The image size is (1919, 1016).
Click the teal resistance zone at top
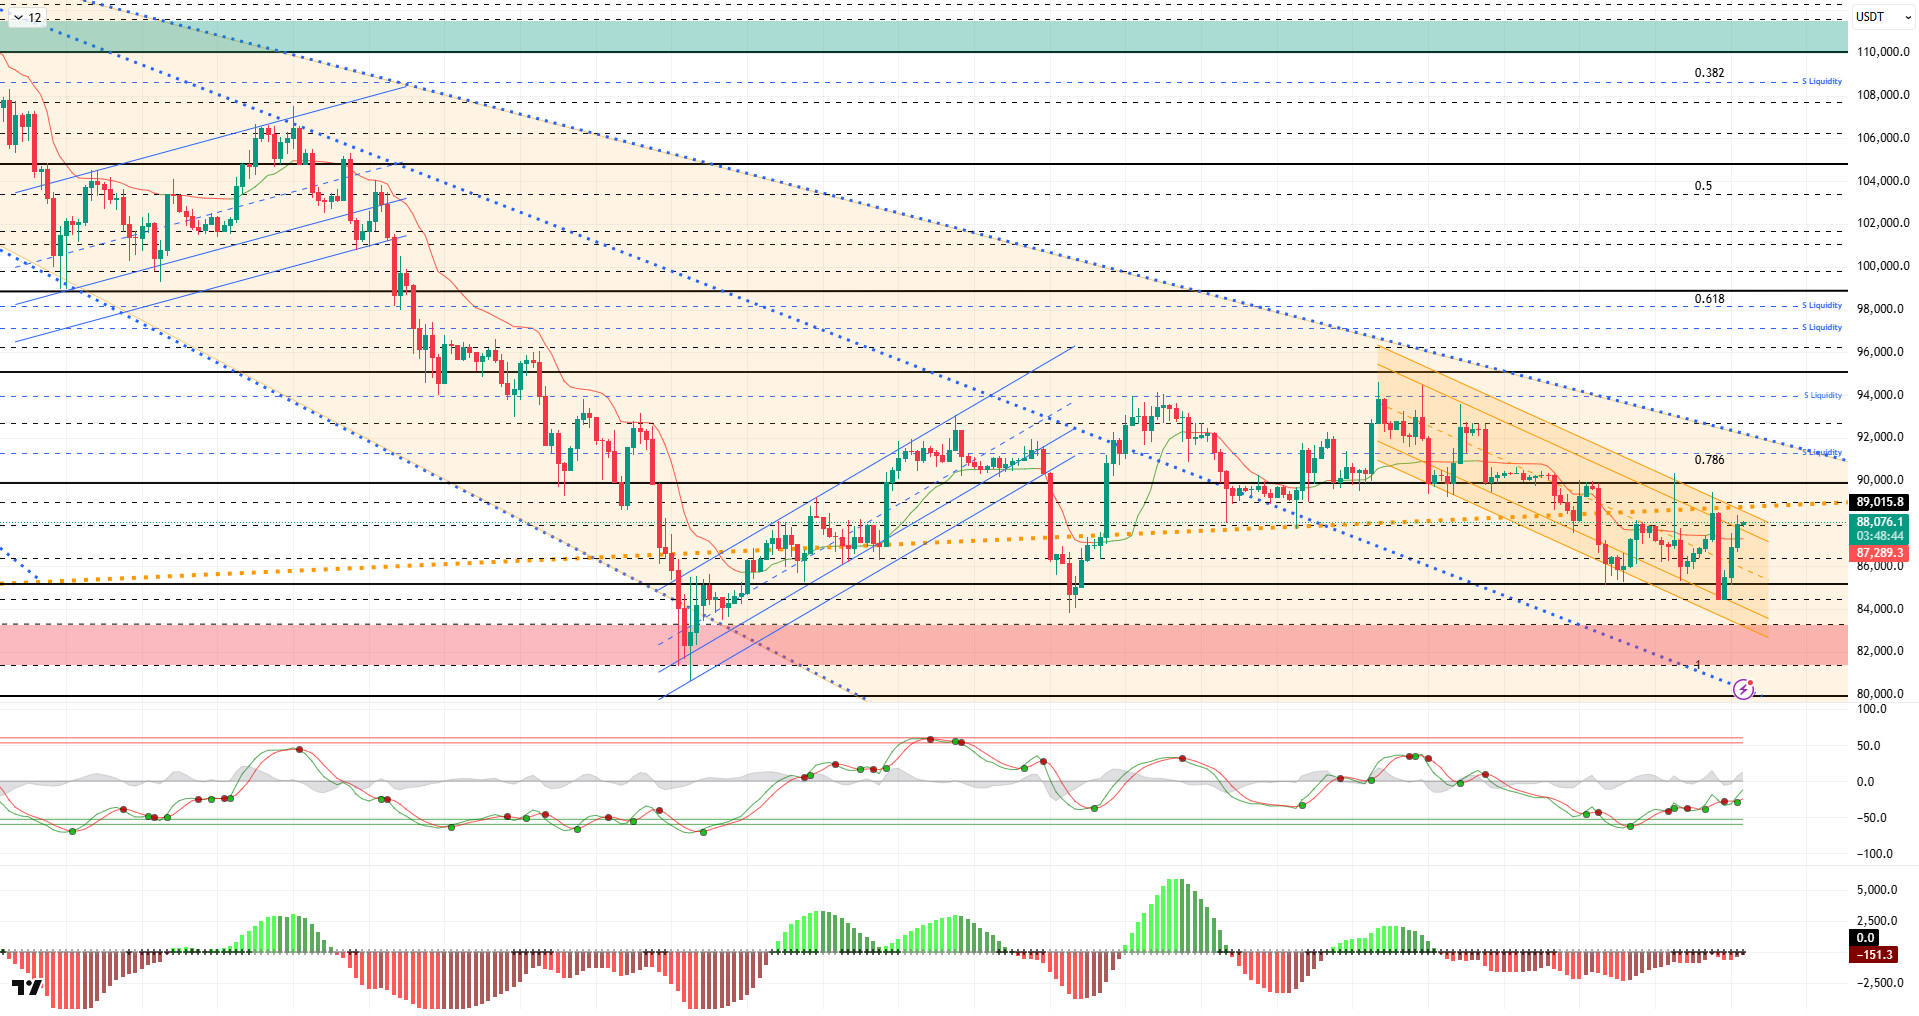tap(900, 37)
